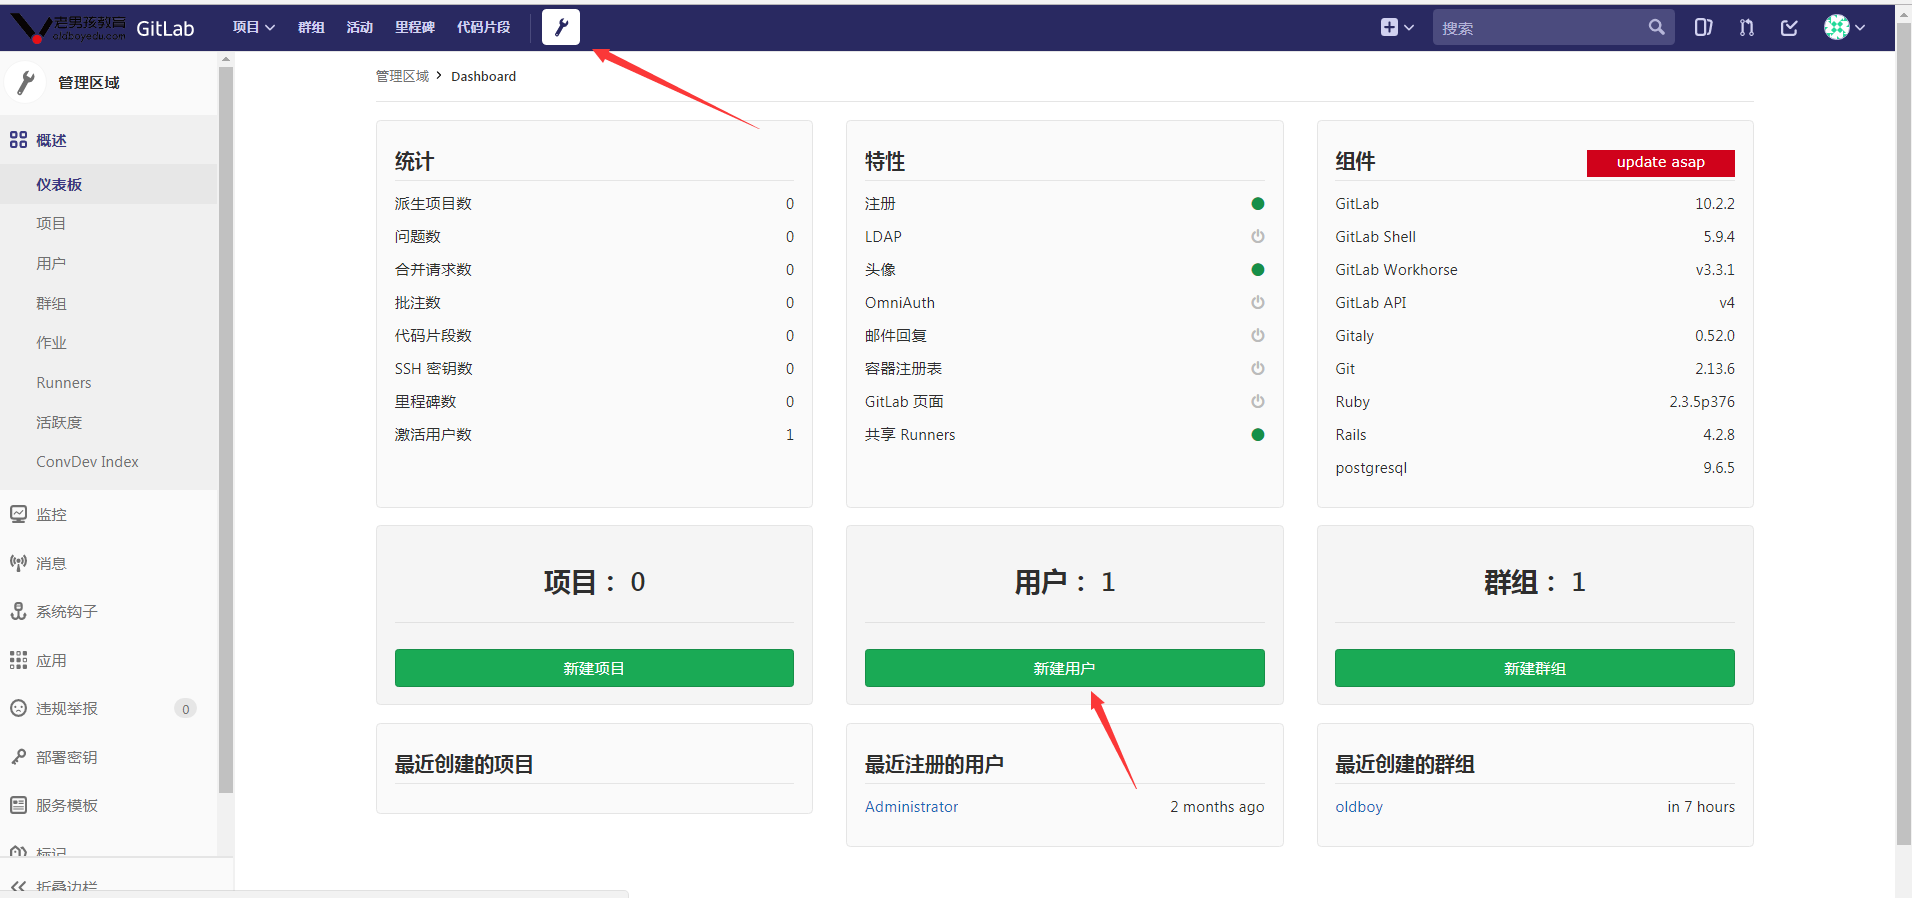Open the admin area wrench icon
1912x898 pixels.
[561, 27]
